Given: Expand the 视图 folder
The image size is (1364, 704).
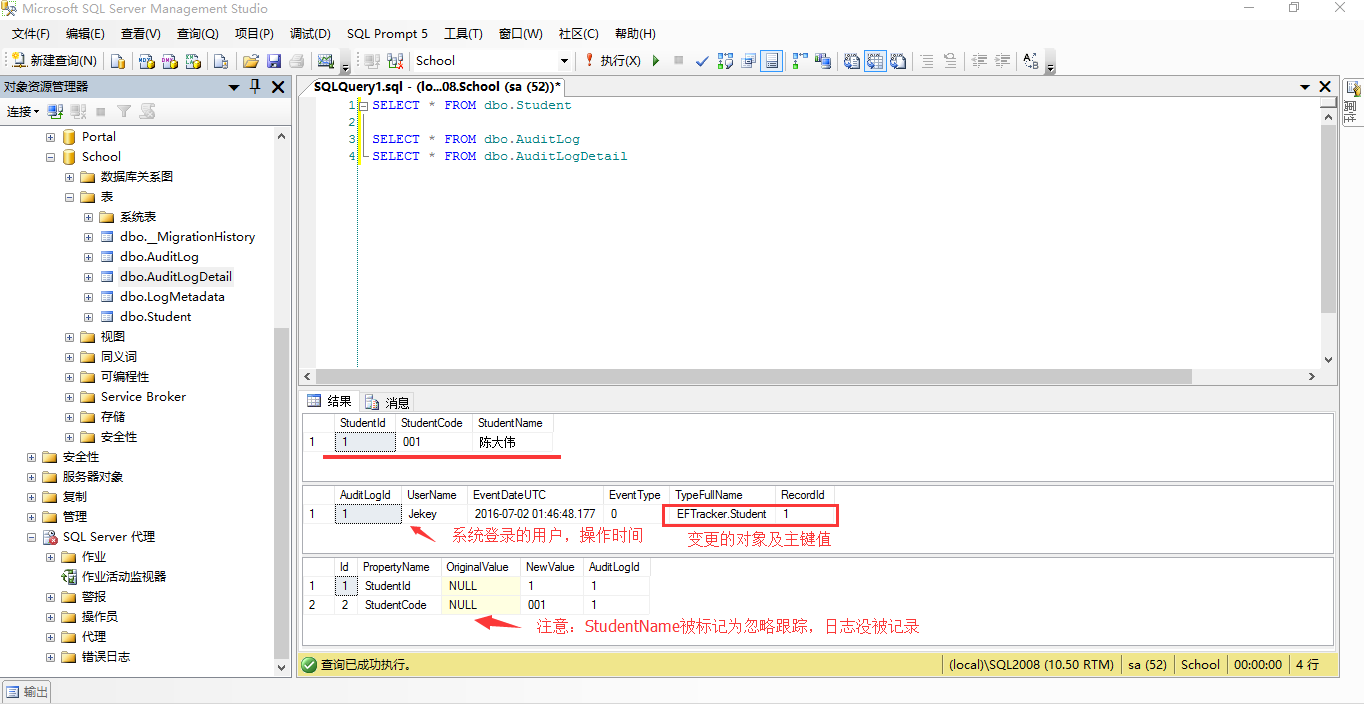Looking at the screenshot, I should [x=69, y=337].
